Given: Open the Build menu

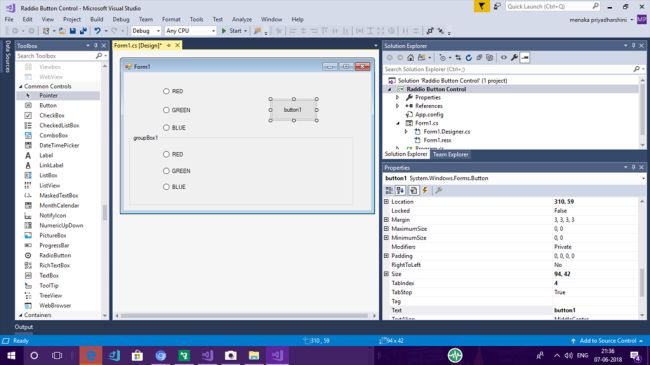Looking at the screenshot, I should tap(97, 19).
